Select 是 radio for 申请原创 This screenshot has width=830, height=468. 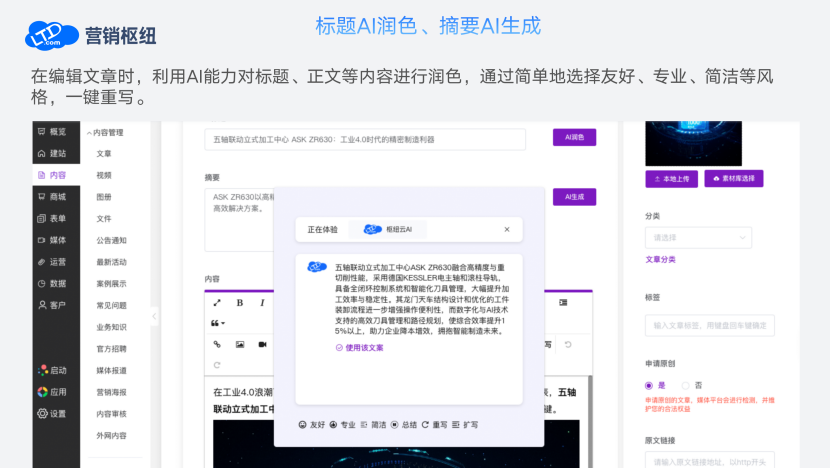pyautogui.click(x=649, y=385)
